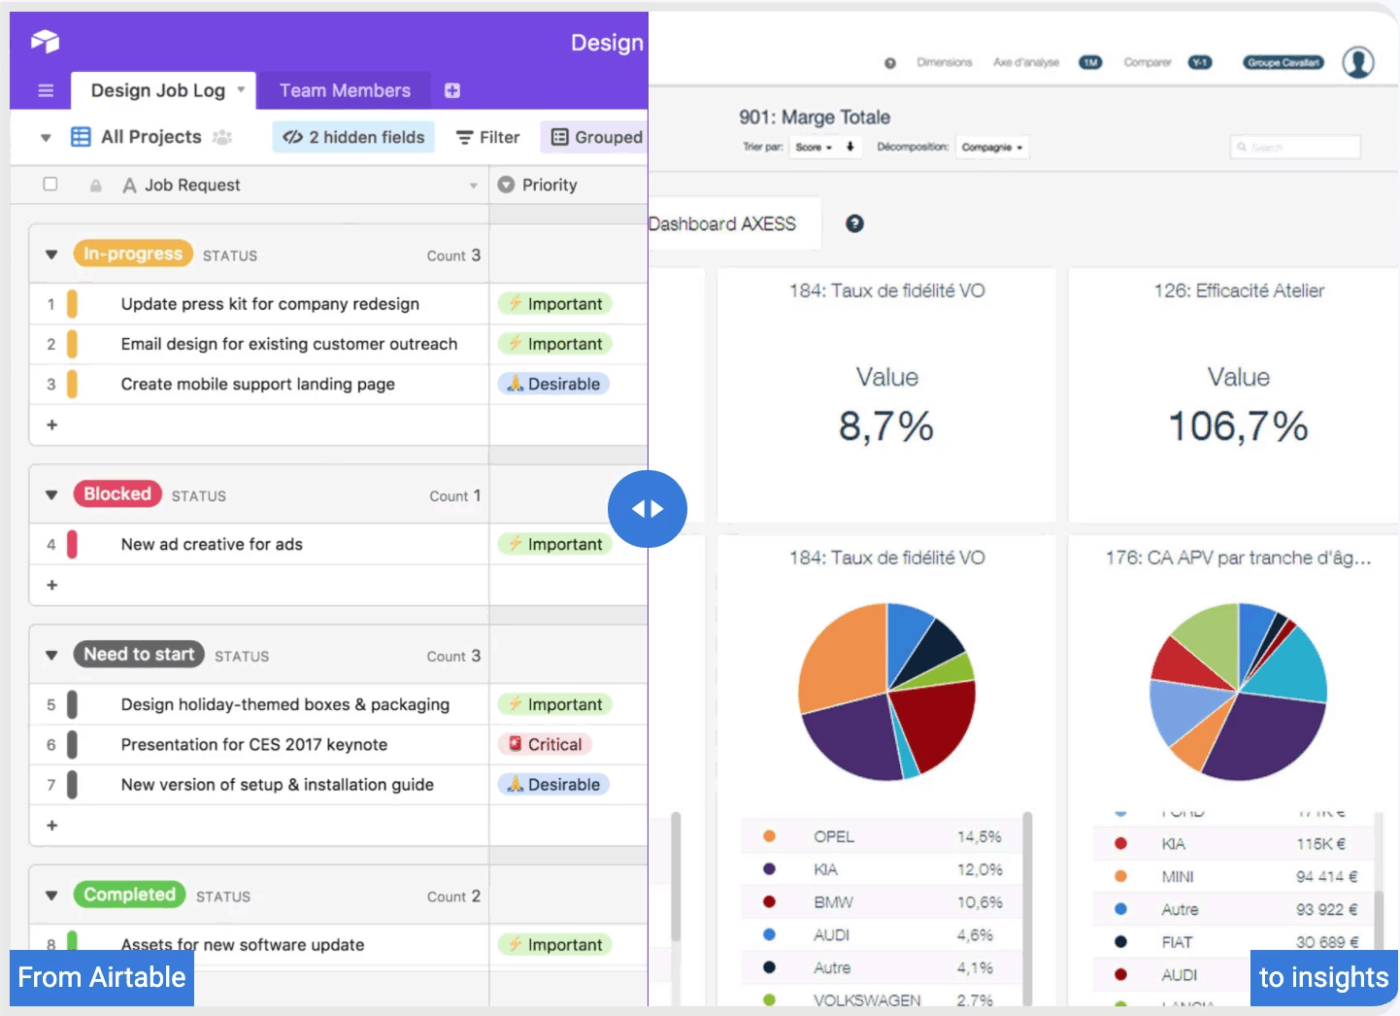
Task: Click the blue expand arrows divider icon
Action: 647,508
